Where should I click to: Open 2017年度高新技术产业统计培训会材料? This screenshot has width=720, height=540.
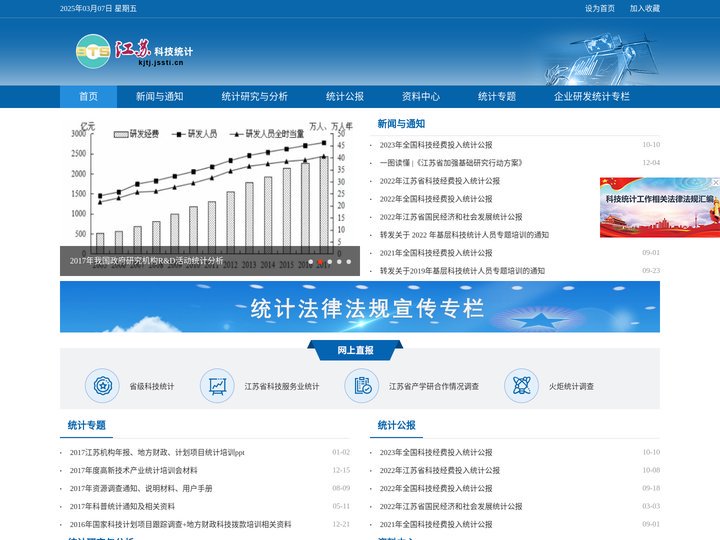[x=134, y=470]
